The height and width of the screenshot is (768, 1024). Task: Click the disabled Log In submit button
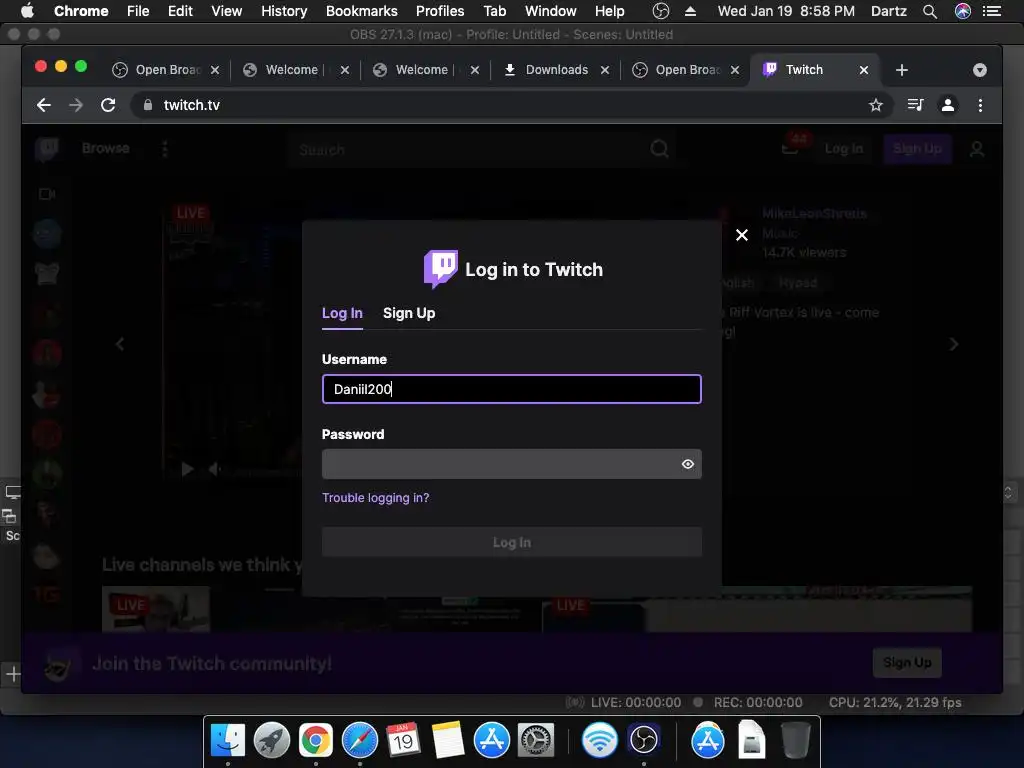(x=511, y=542)
